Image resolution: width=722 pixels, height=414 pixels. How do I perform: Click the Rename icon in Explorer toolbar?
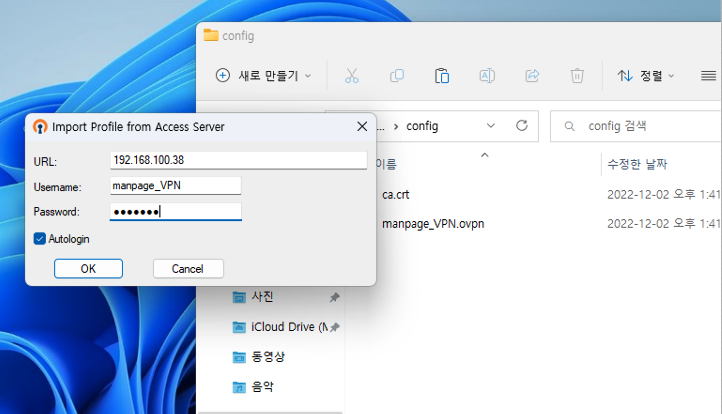[x=487, y=76]
